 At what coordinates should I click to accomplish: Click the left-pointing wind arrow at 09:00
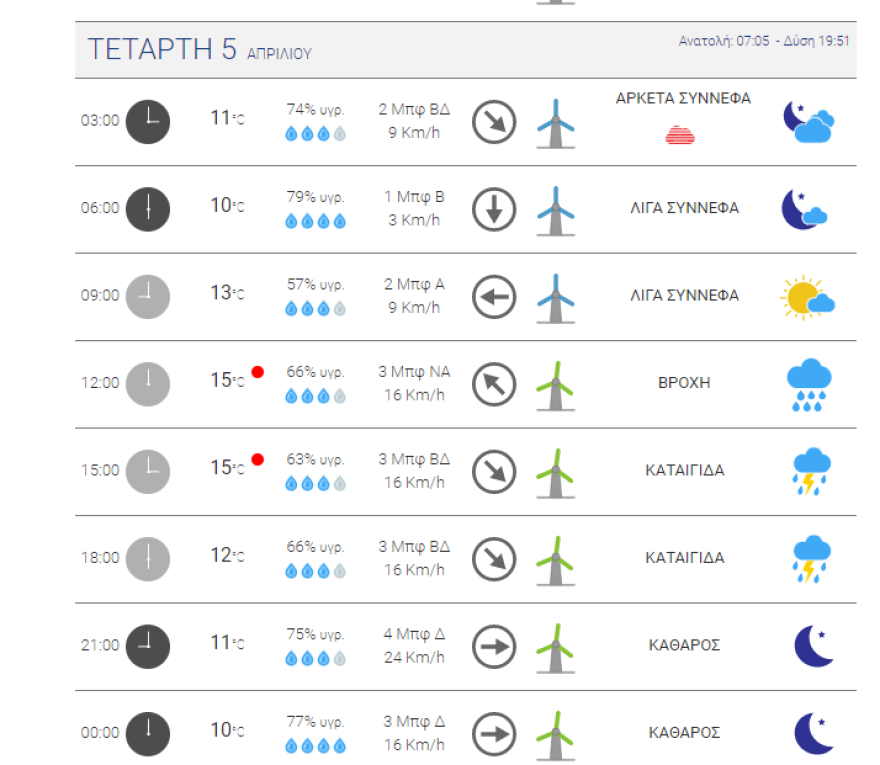coord(493,296)
